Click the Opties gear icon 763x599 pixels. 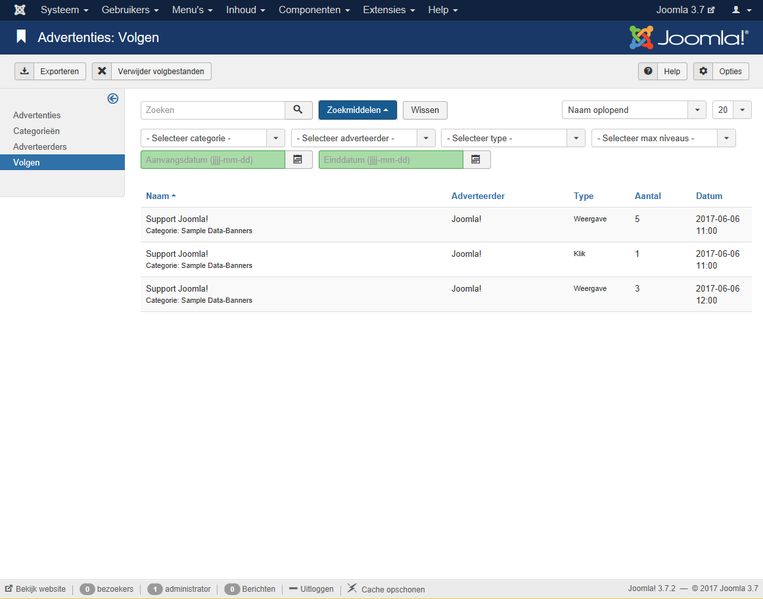[703, 71]
